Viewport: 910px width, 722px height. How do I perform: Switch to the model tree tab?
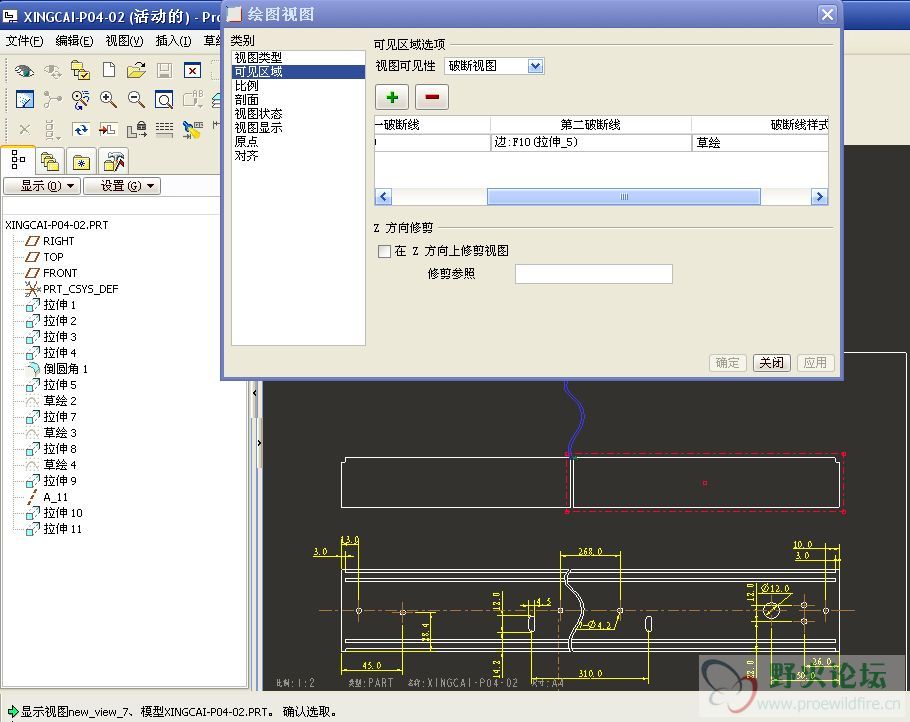click(x=18, y=160)
